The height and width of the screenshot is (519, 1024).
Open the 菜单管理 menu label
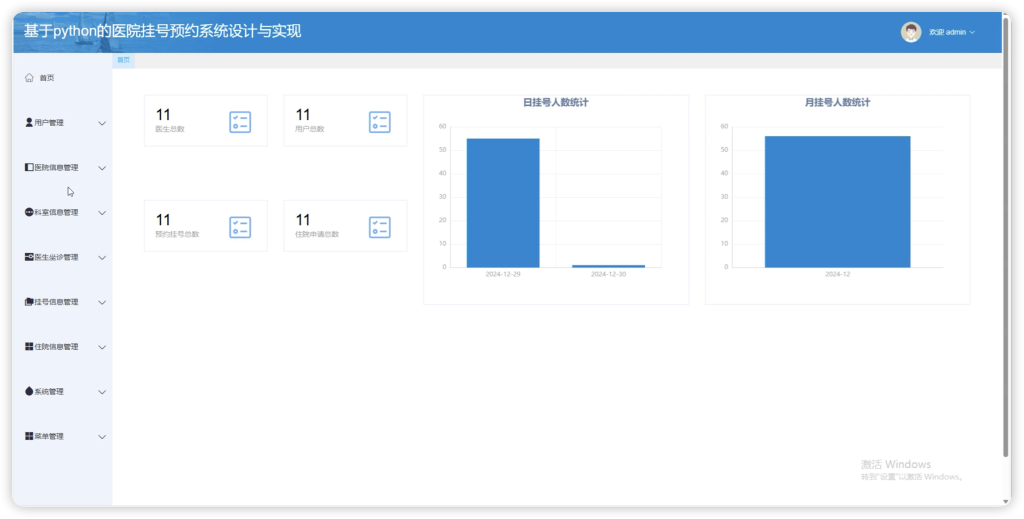[x=49, y=436]
